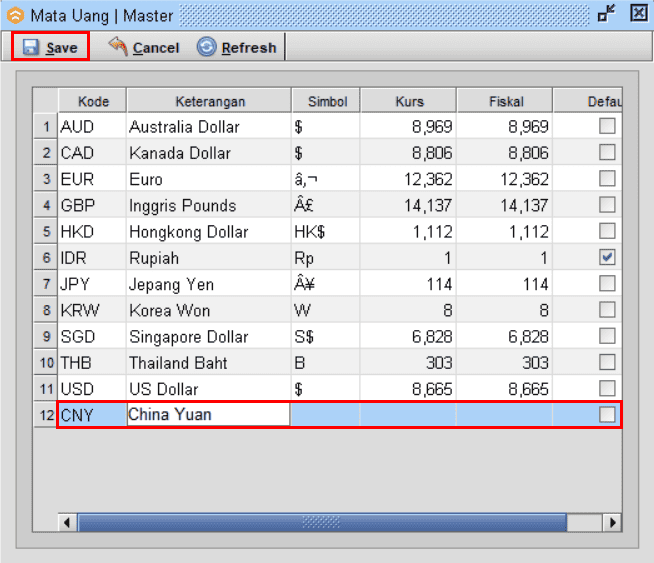Screen dimensions: 654x563
Task: Toggle Default checkbox for HKD row
Action: [x=607, y=231]
